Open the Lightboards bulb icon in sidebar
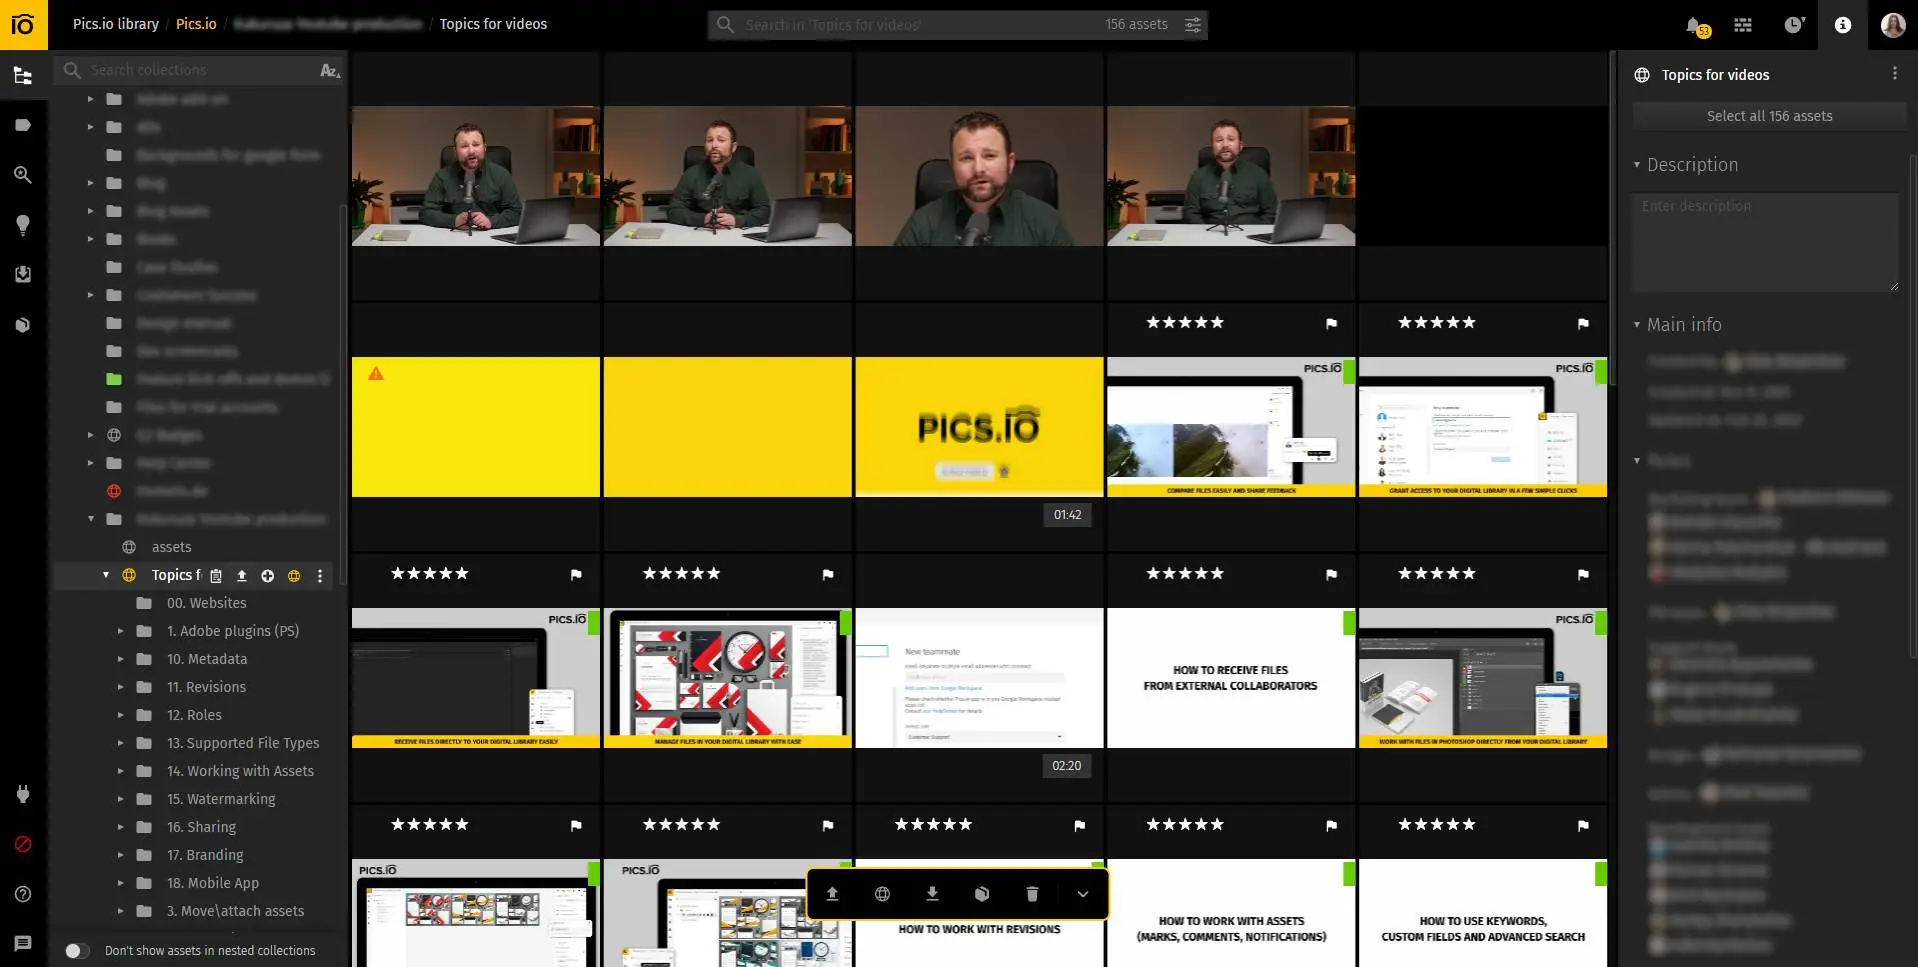Screen dimensions: 1918x967 [23, 225]
